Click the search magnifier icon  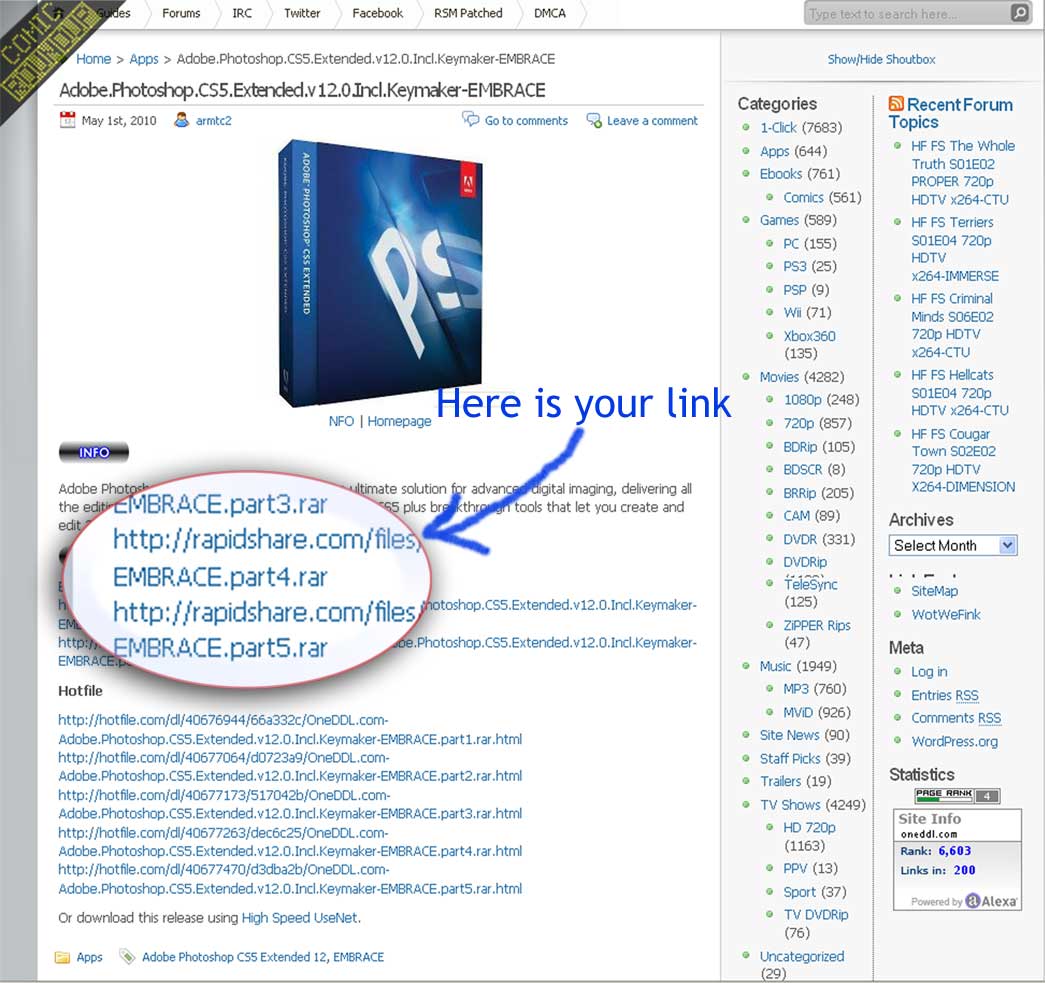pos(1019,13)
